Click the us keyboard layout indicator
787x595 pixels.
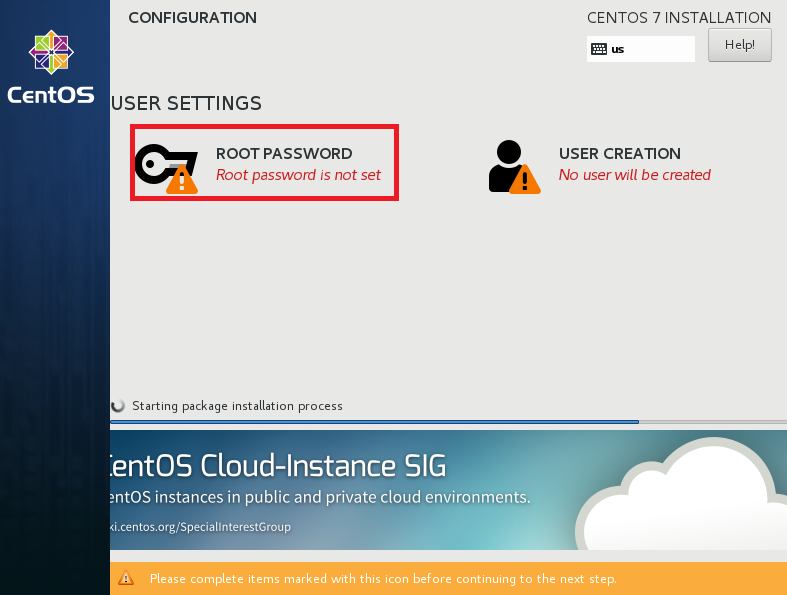[640, 49]
